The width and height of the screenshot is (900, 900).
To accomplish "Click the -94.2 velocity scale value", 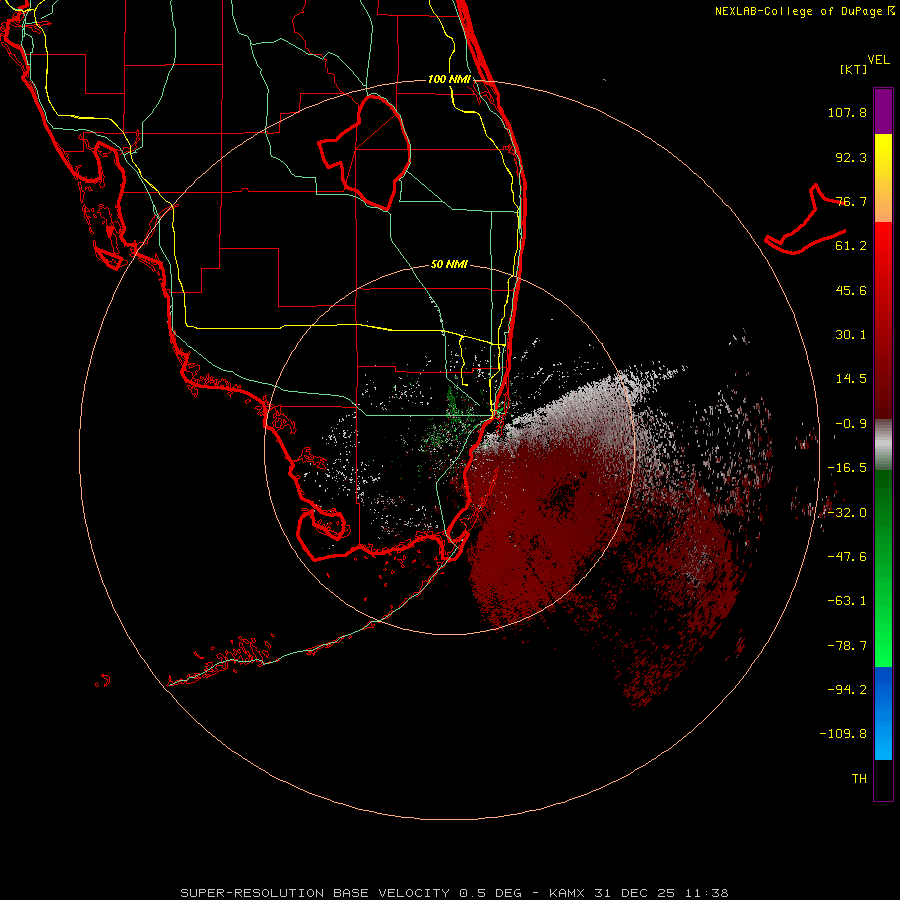I will click(x=847, y=690).
